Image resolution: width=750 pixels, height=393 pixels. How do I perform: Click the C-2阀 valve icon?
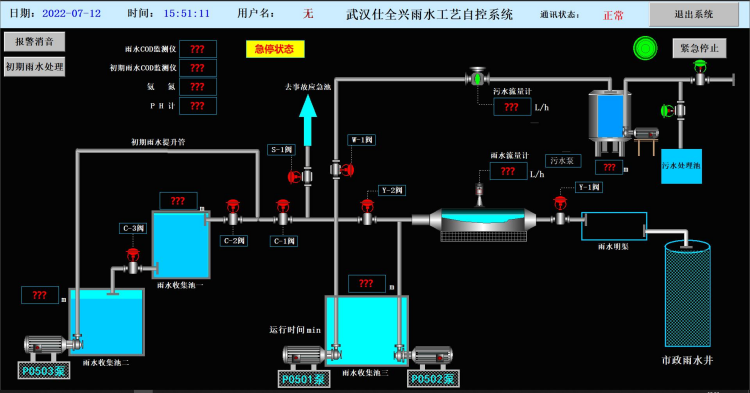[x=233, y=213]
